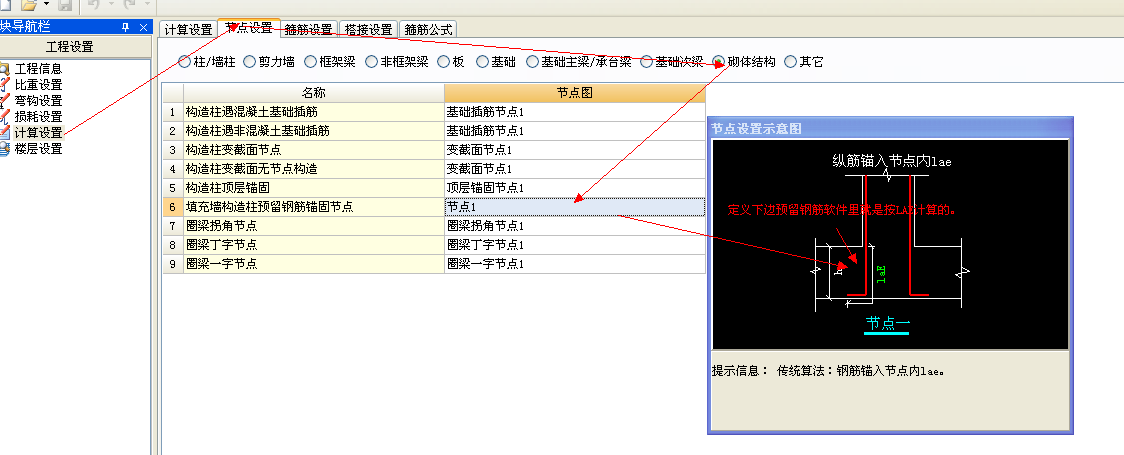
Task: Select row 圈梁一字节点 name cell
Action: pos(314,264)
